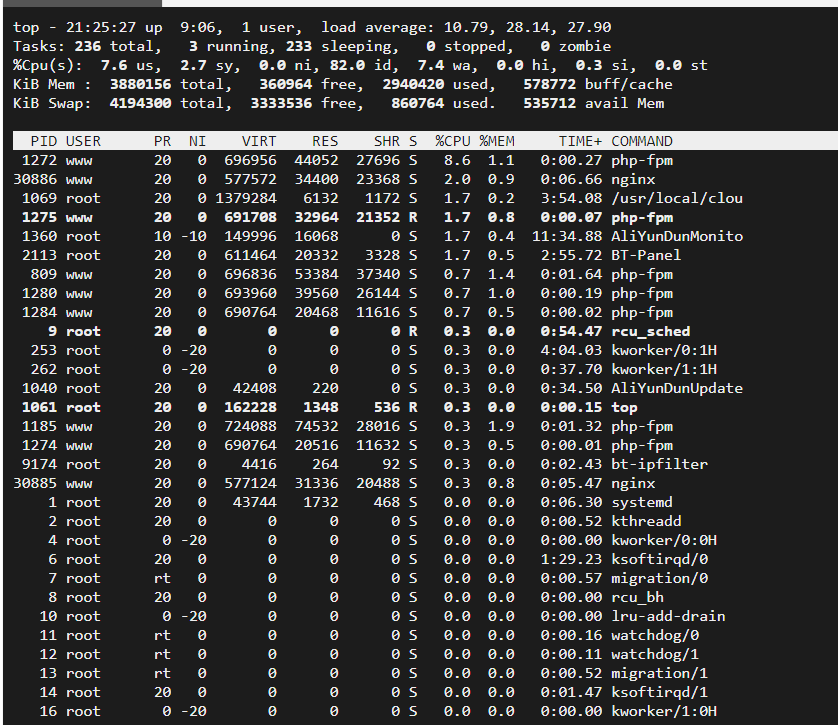Click the VIRT column header
The image size is (838, 725).
point(259,141)
